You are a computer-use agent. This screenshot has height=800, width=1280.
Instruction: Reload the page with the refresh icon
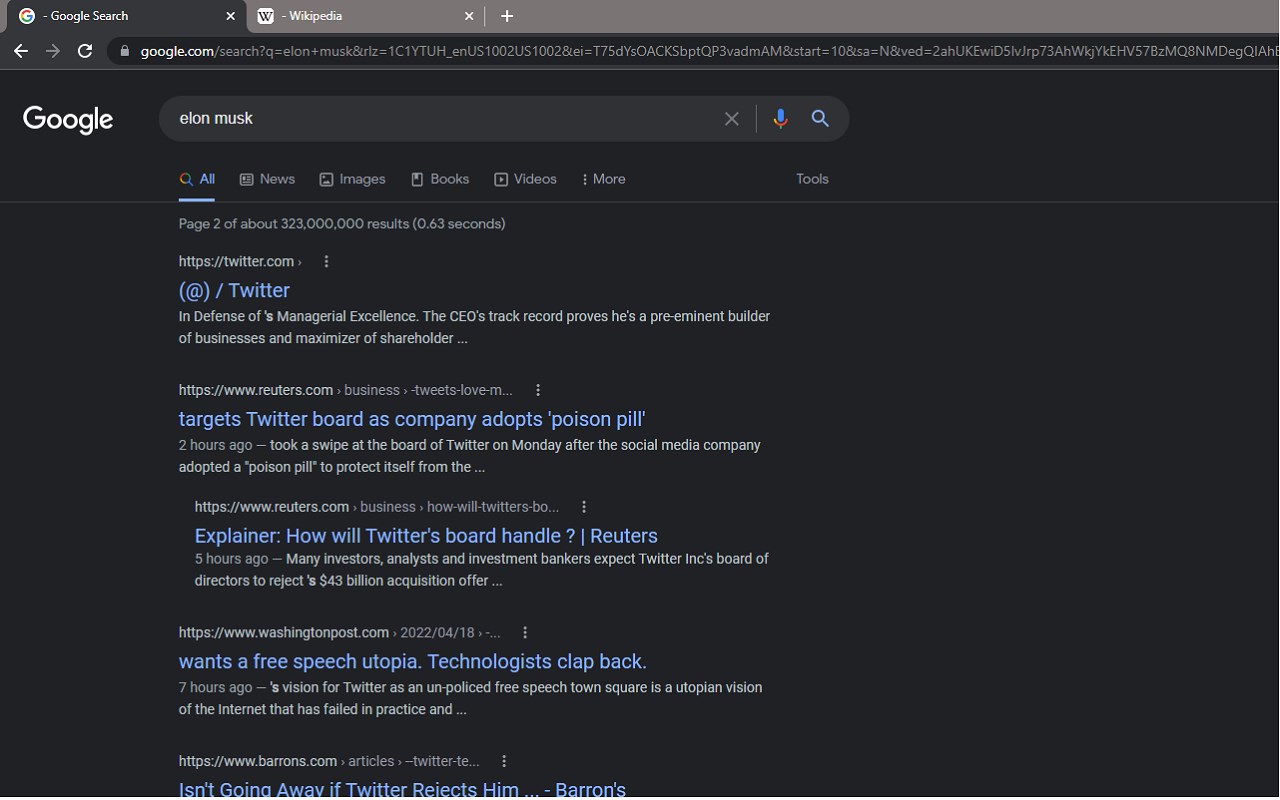click(x=85, y=51)
